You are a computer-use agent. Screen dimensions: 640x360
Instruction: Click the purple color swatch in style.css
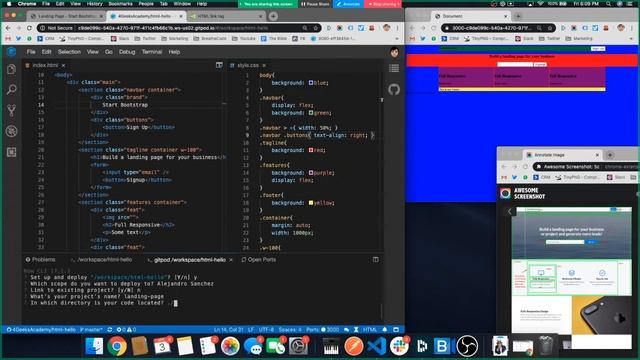tap(311, 173)
